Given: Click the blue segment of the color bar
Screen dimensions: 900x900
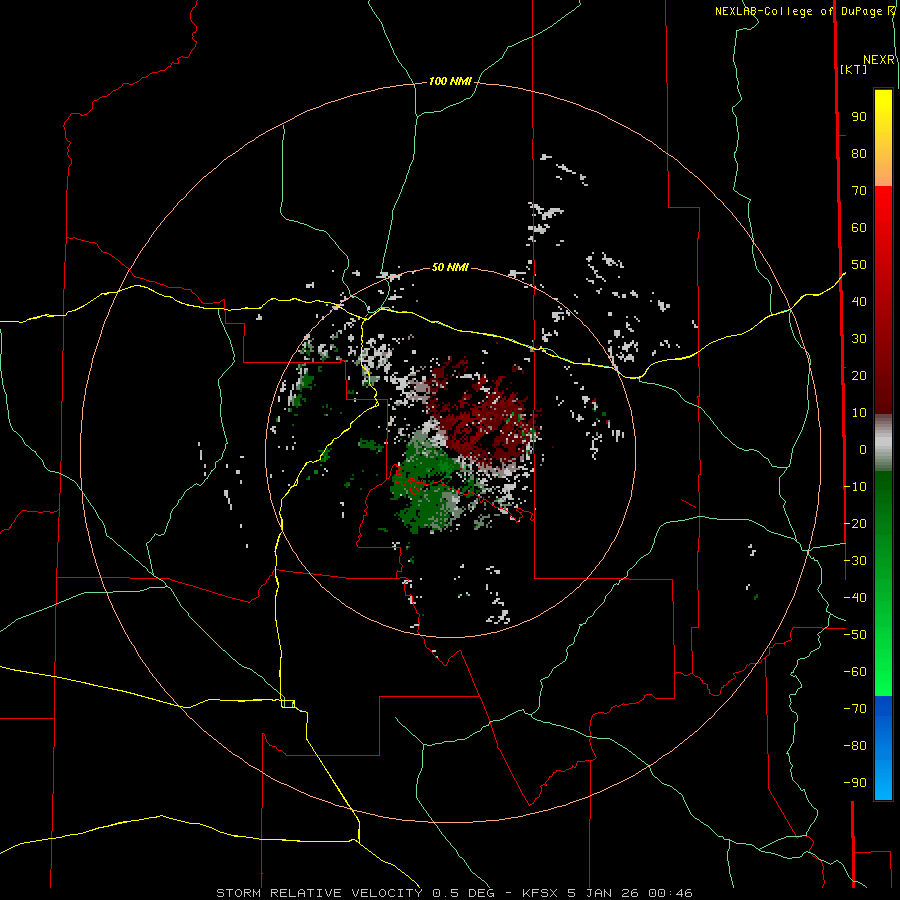Looking at the screenshot, I should pos(883,747).
